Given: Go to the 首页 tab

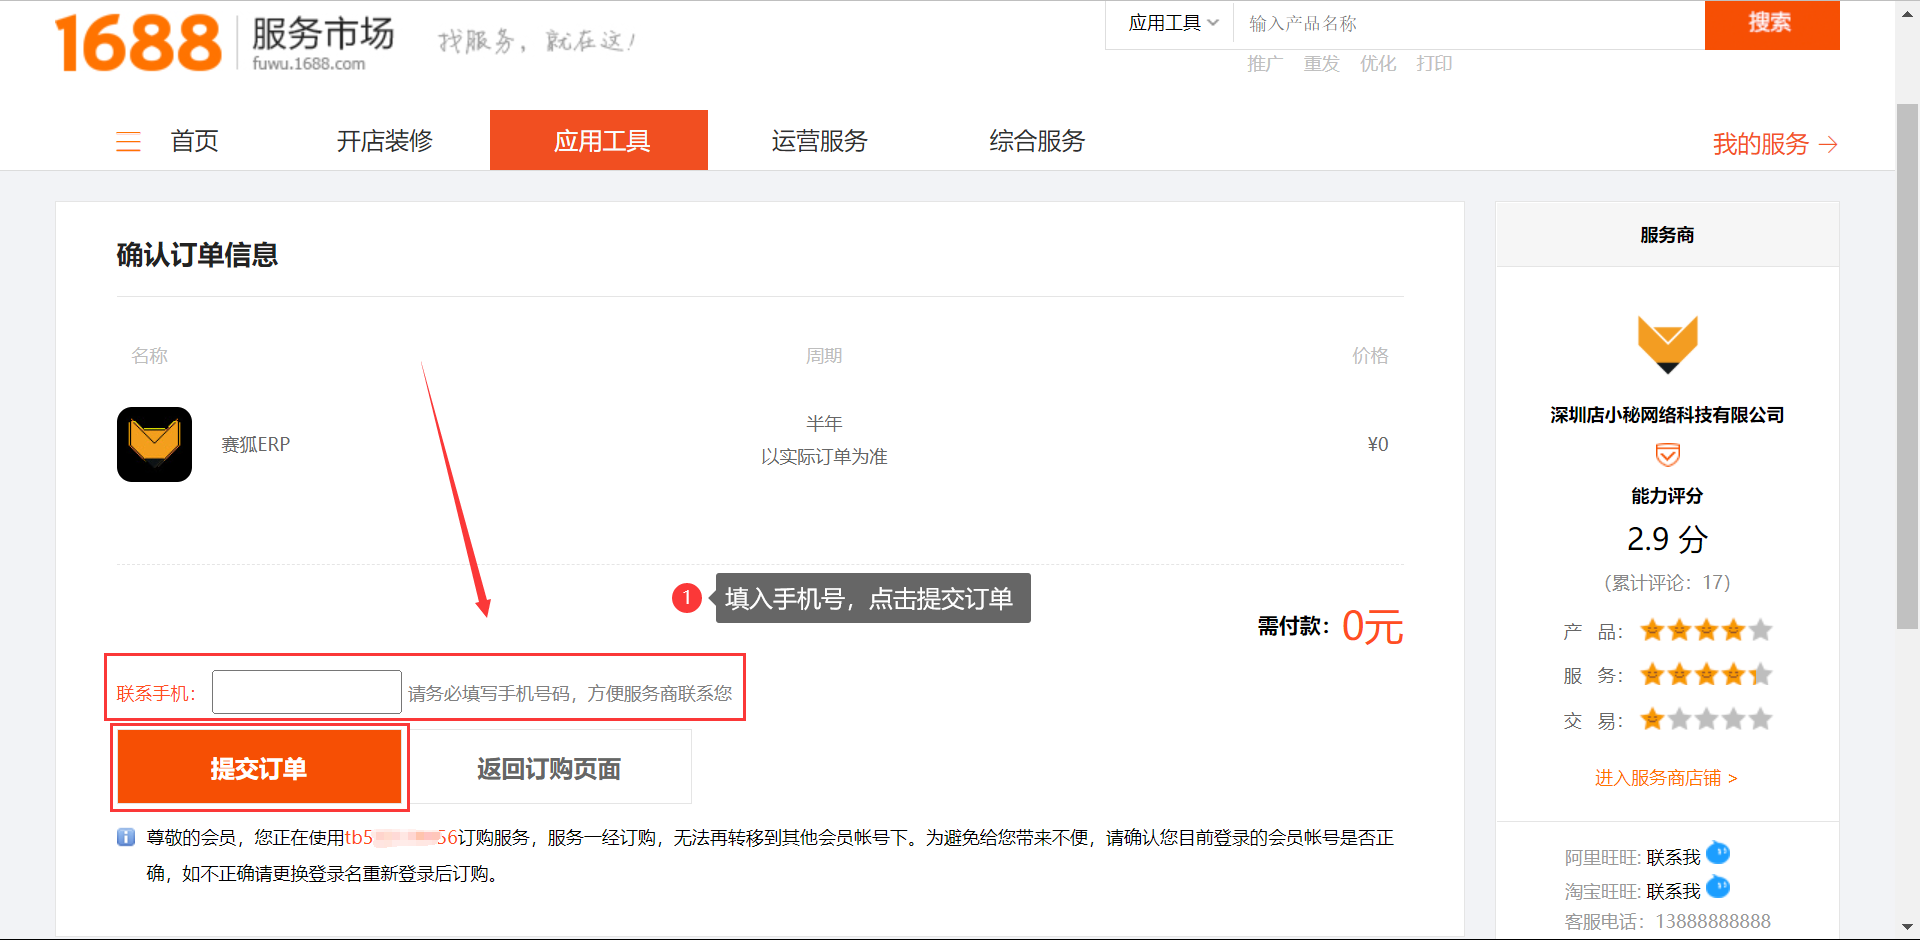Looking at the screenshot, I should click(x=195, y=141).
